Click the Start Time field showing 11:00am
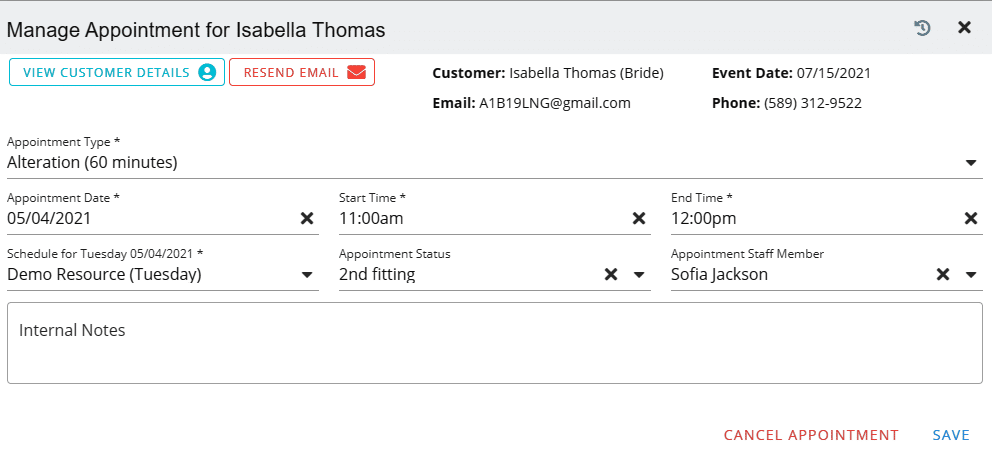The height and width of the screenshot is (459, 992). 480,218
